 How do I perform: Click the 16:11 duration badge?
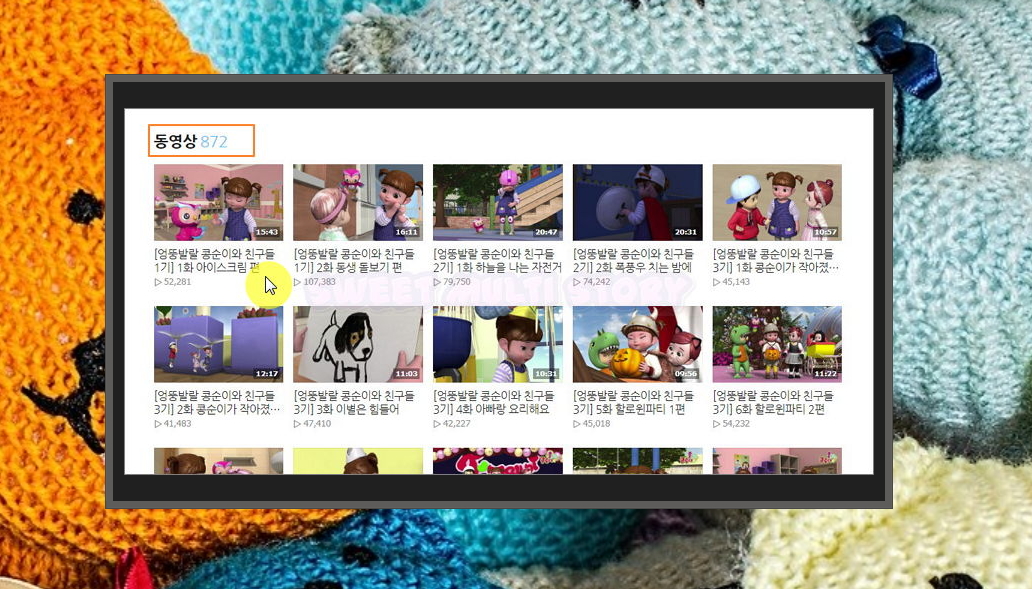click(406, 232)
